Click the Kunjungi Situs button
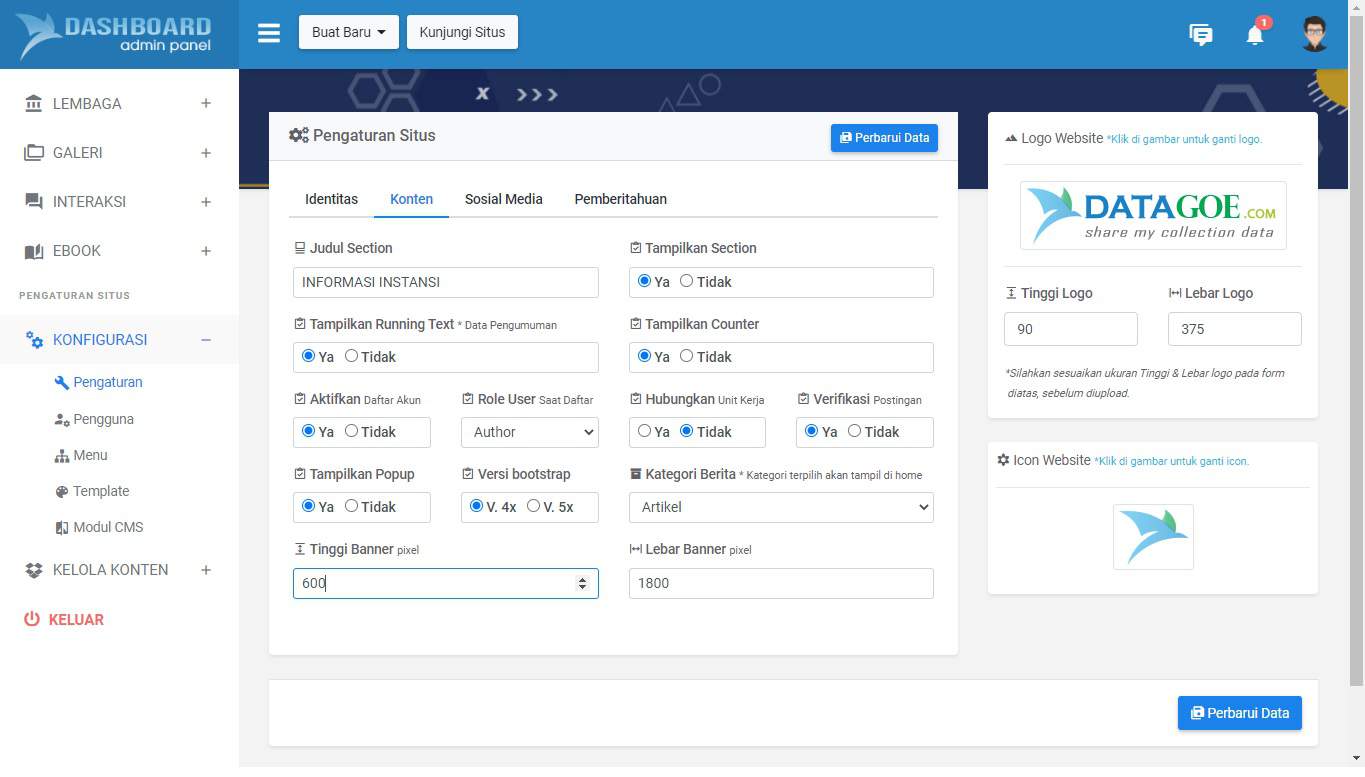This screenshot has height=777, width=1365. coord(462,32)
